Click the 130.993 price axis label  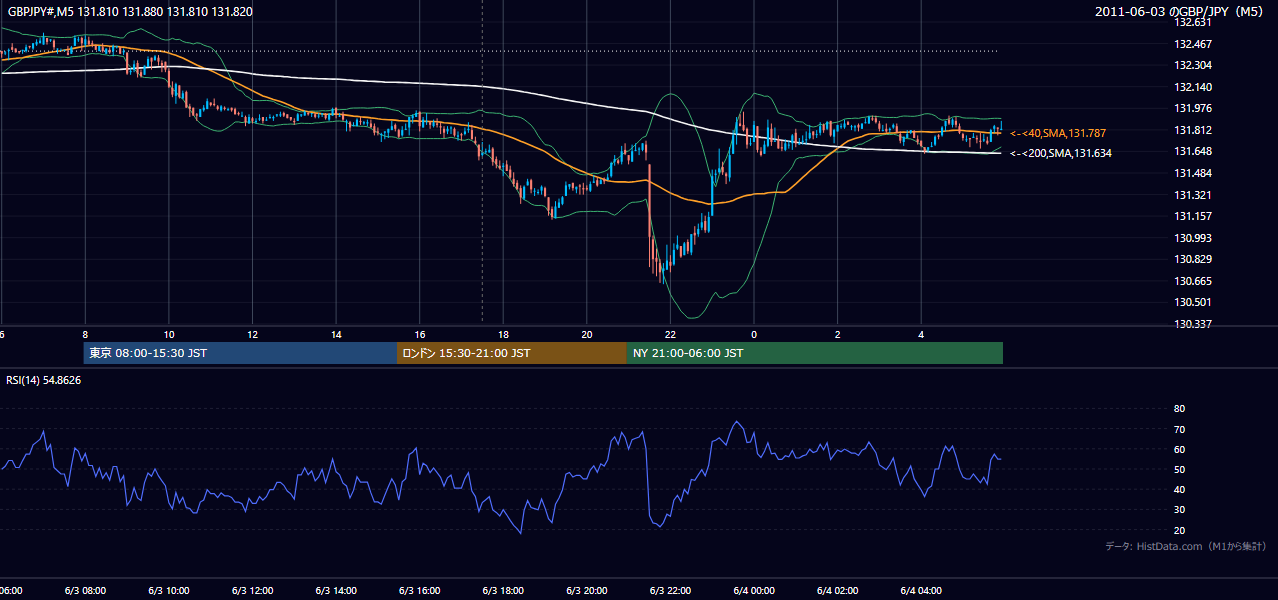pyautogui.click(x=1192, y=238)
